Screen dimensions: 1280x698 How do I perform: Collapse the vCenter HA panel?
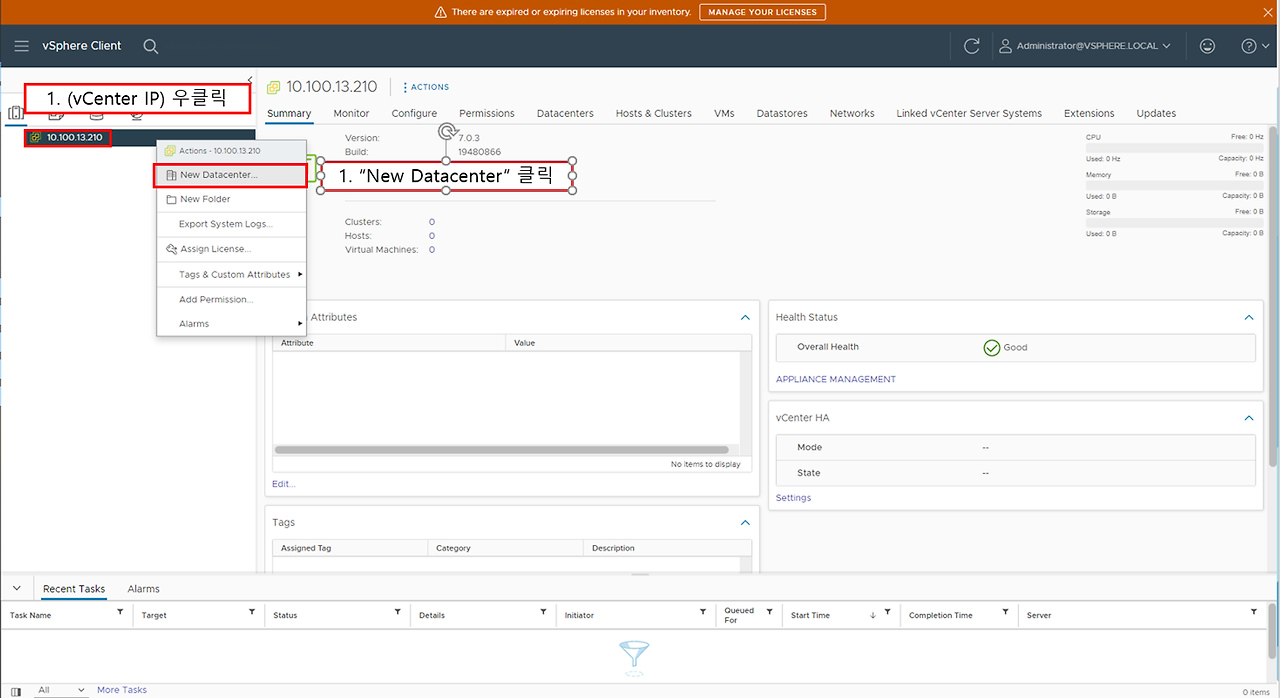click(1248, 418)
